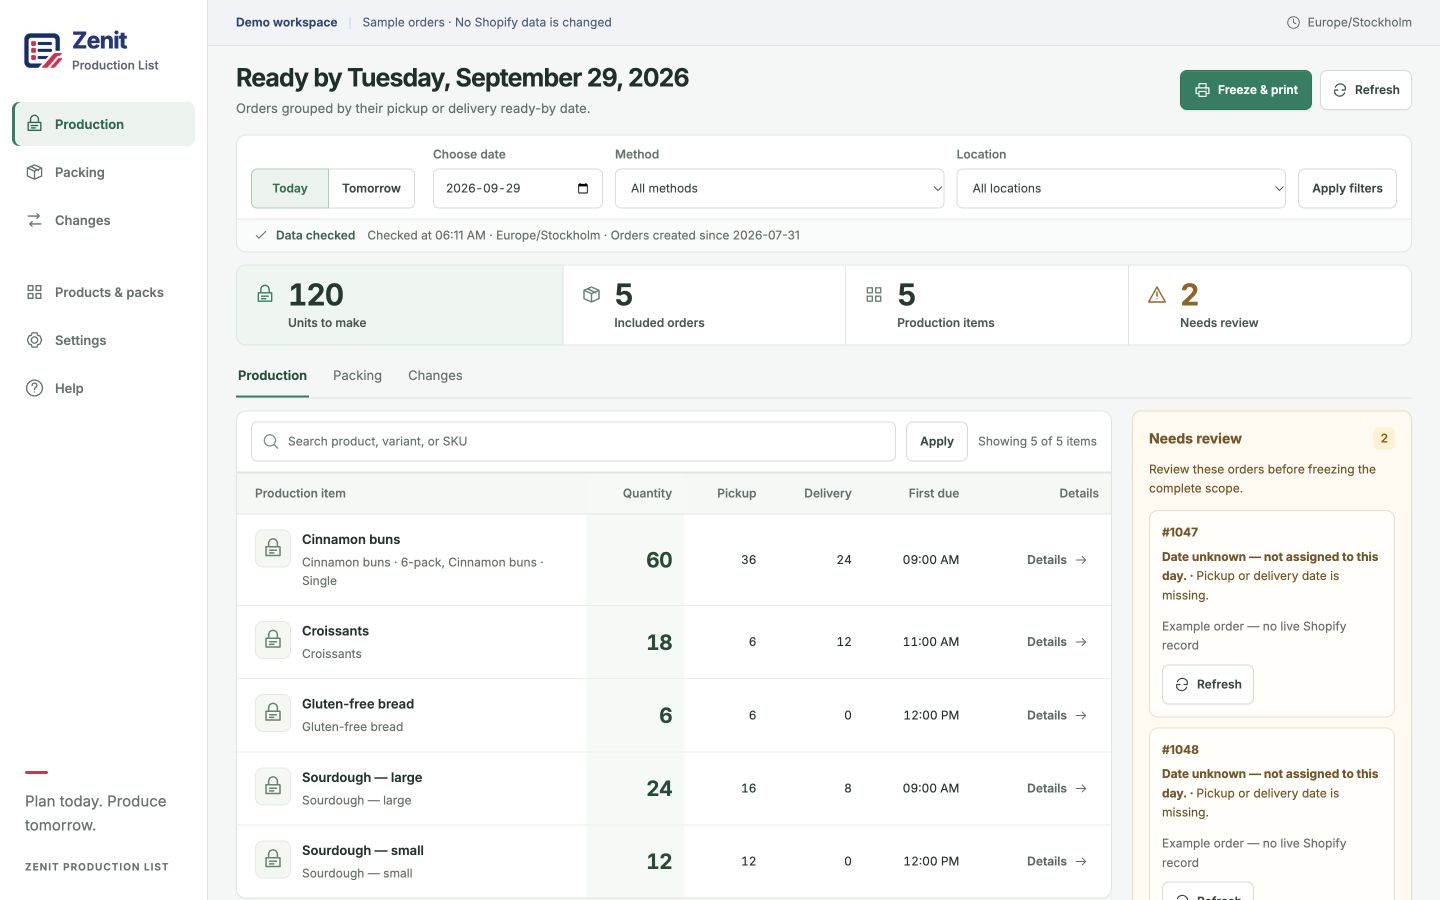Open Details for Sourdough — small
This screenshot has width=1440, height=900.
(1057, 861)
